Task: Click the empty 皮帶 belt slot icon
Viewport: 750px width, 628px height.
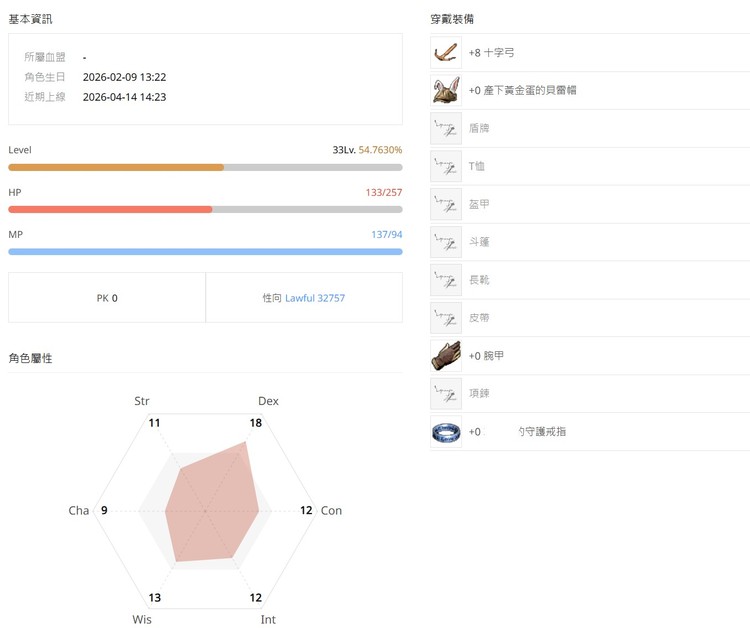Action: (x=445, y=318)
